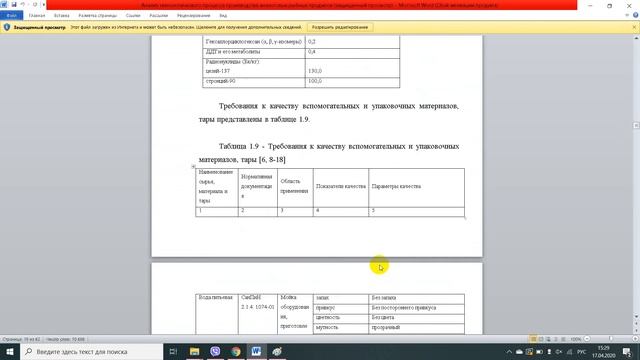Click the ДДТ и его метаболиты cell
This screenshot has width=640, height=360.
253,52
